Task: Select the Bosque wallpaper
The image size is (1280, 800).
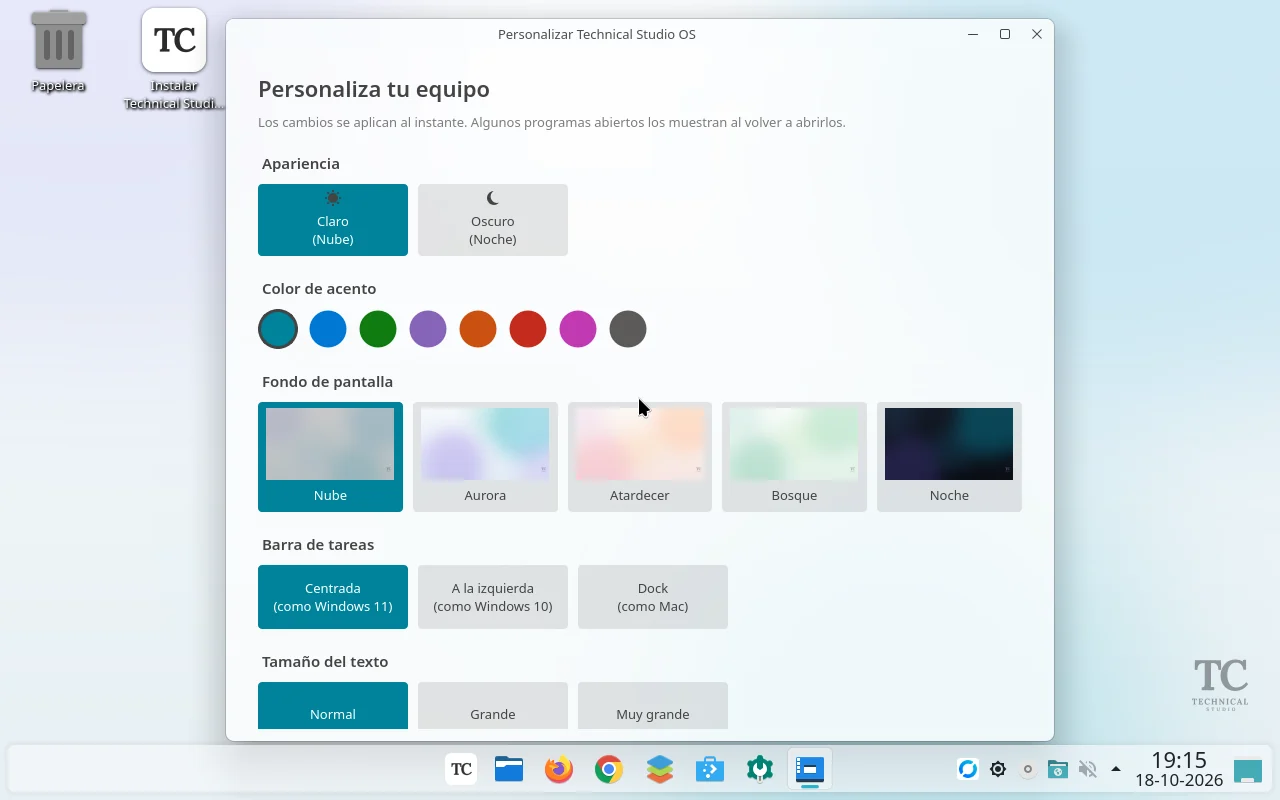Action: pyautogui.click(x=794, y=457)
